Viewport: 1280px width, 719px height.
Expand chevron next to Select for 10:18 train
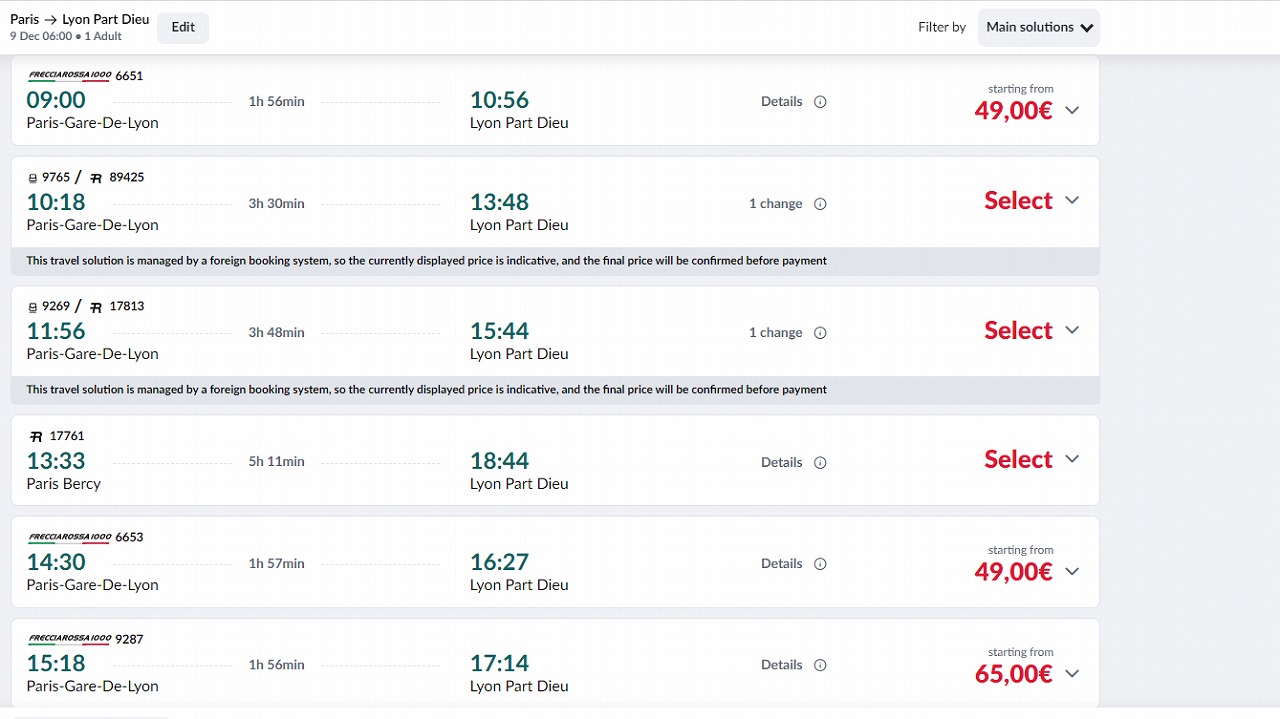pos(1072,200)
